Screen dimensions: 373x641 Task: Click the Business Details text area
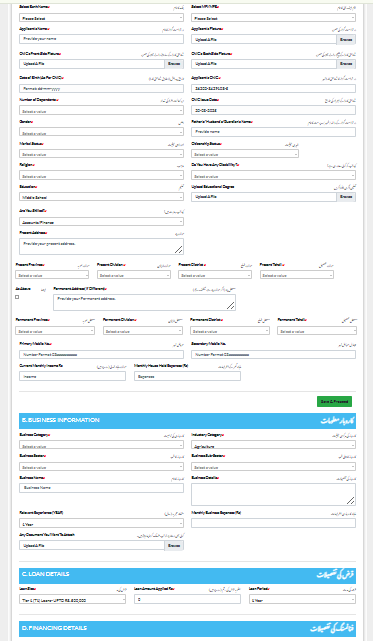tap(273, 494)
